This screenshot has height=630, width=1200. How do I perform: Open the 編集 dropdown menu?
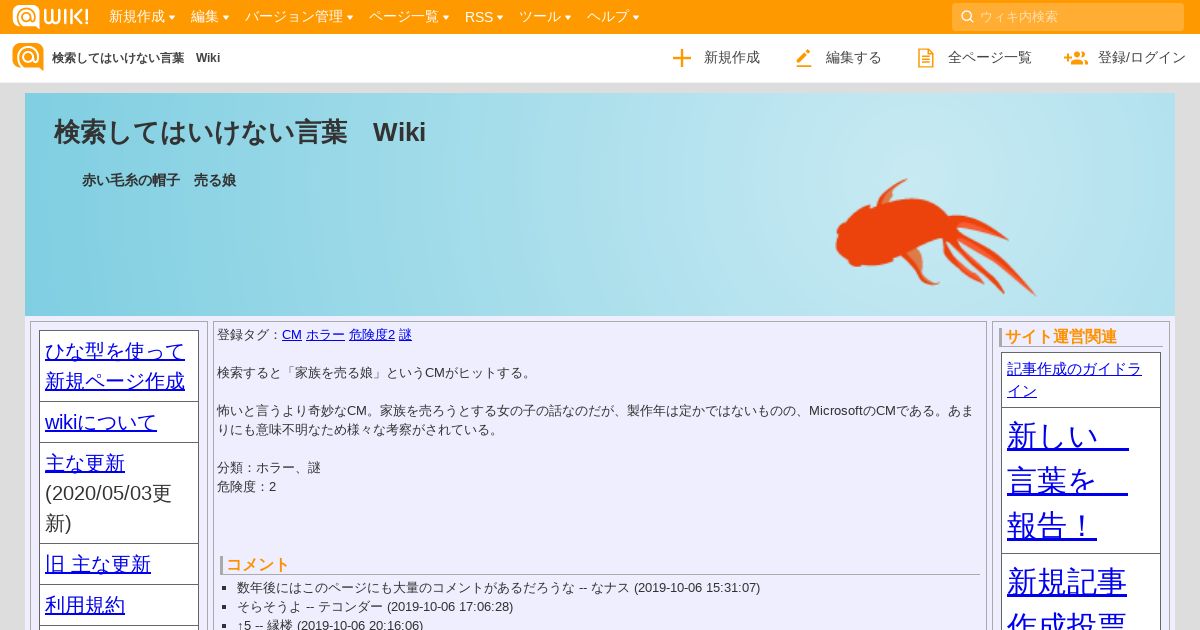click(210, 16)
